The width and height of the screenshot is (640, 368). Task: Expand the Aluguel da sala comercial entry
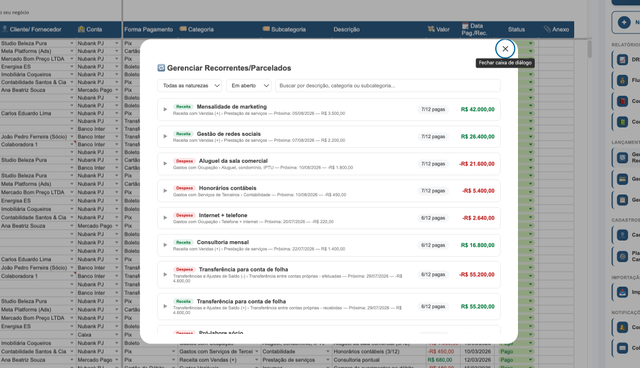click(x=165, y=164)
